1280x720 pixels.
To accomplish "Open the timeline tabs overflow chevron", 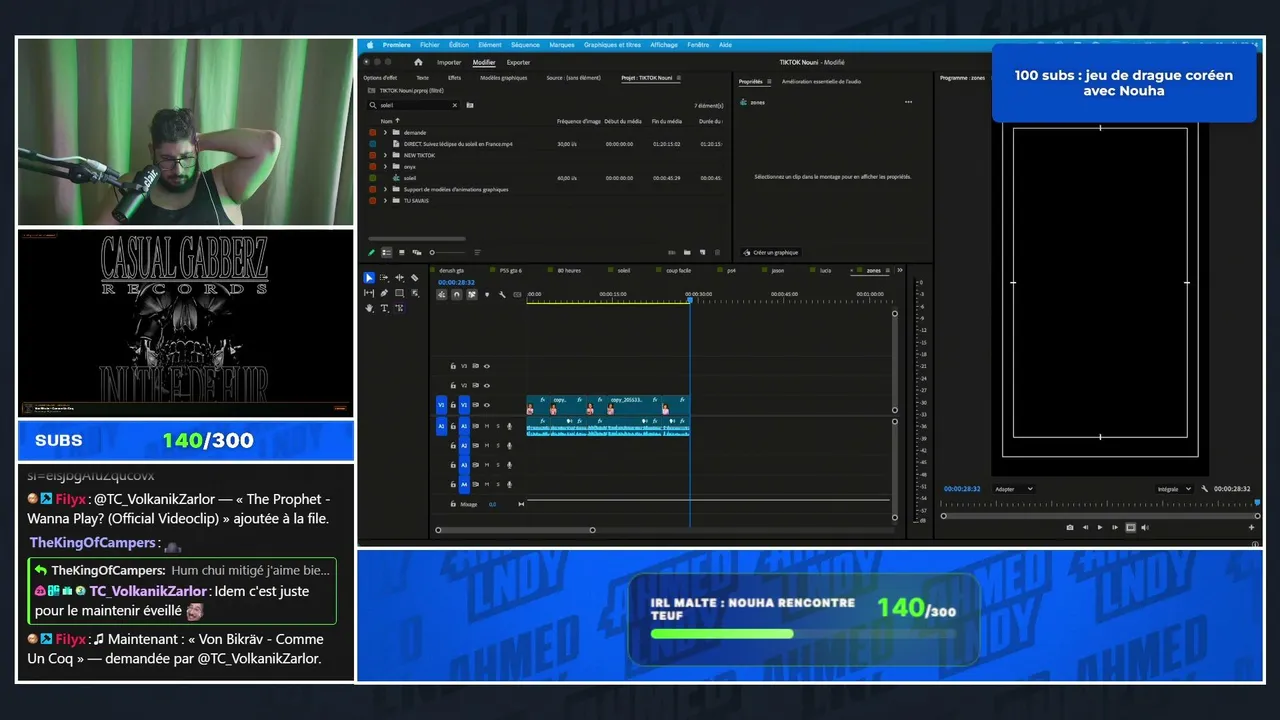I will [x=900, y=270].
